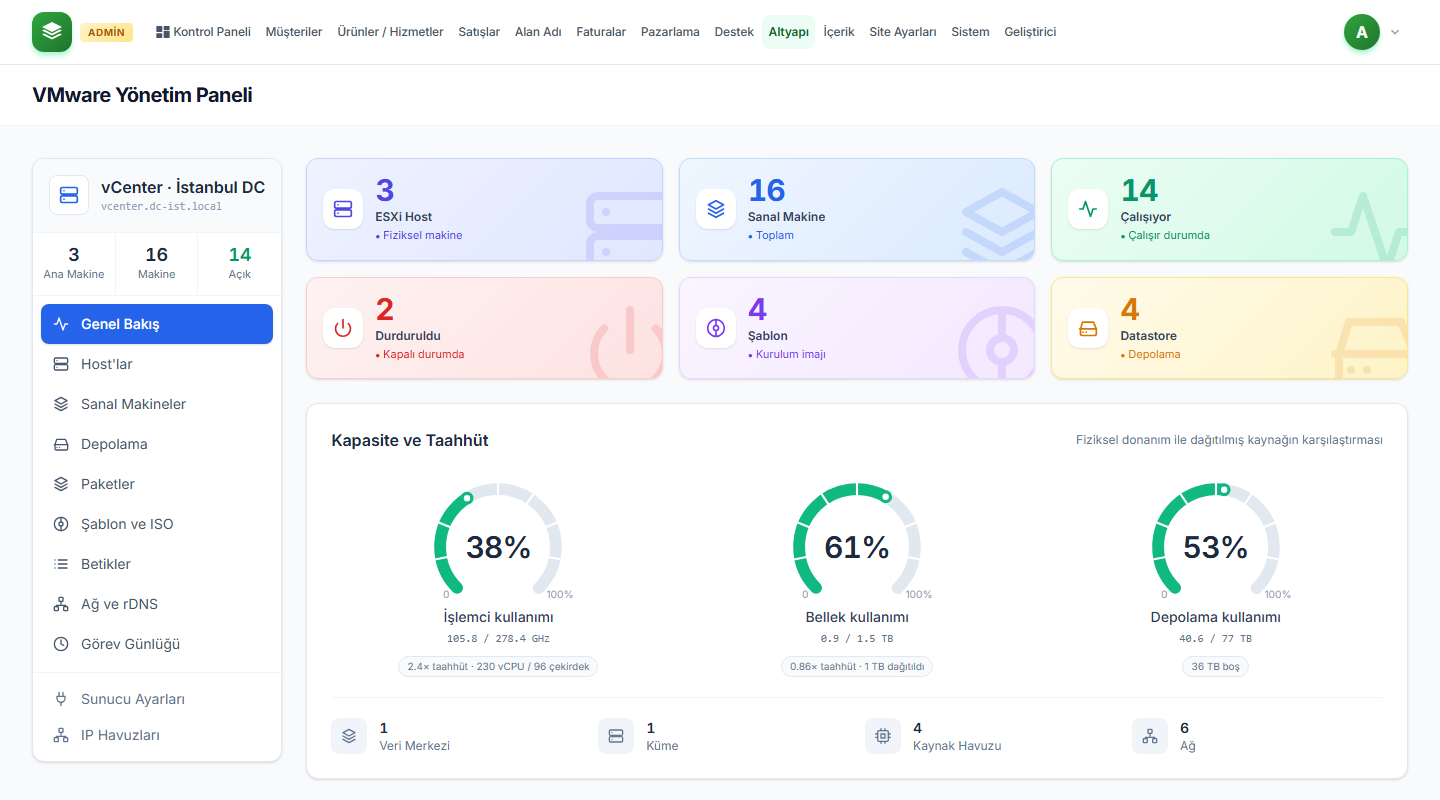Click the Şablon ve ISO disc icon

(x=61, y=524)
